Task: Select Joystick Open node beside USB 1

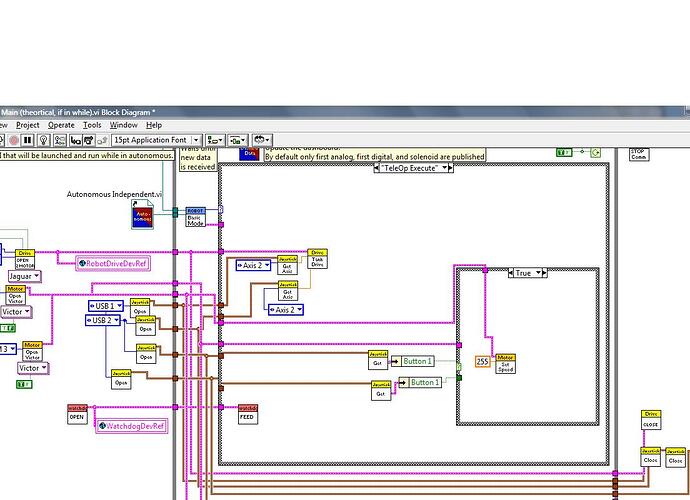Action: pos(140,308)
